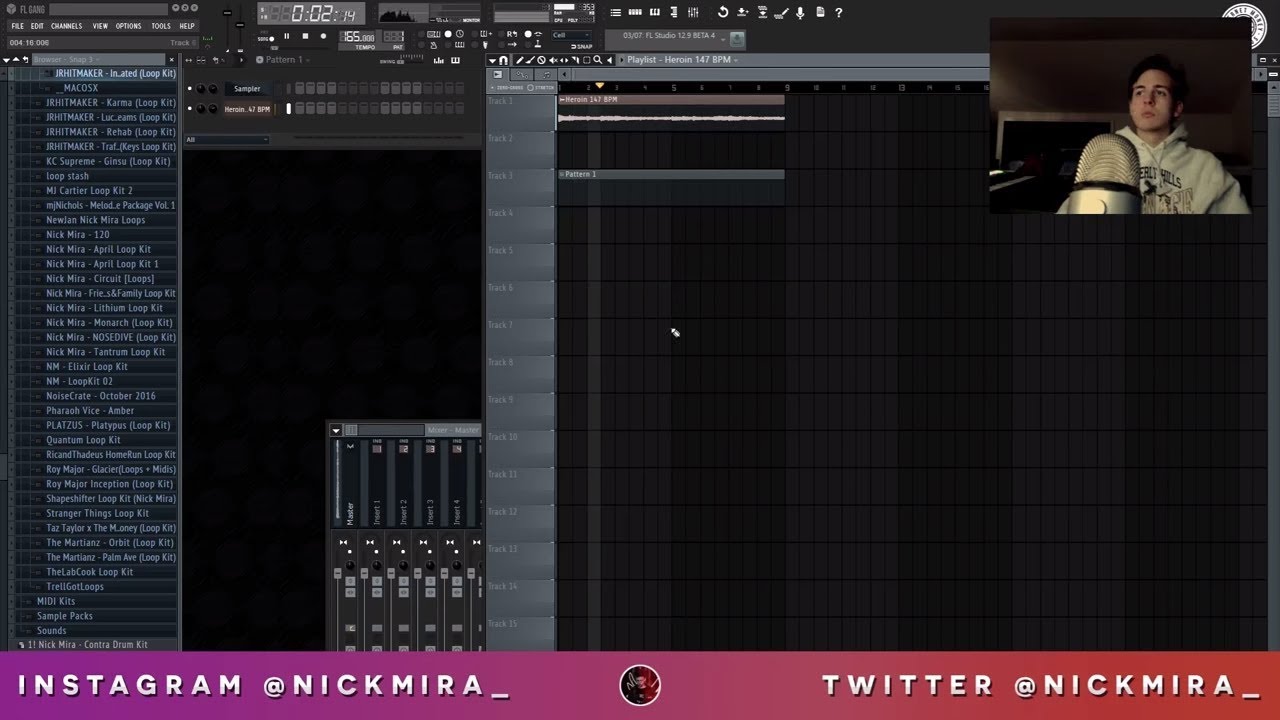
Task: Open audio editor brush icon in toolbar
Action: tap(781, 12)
